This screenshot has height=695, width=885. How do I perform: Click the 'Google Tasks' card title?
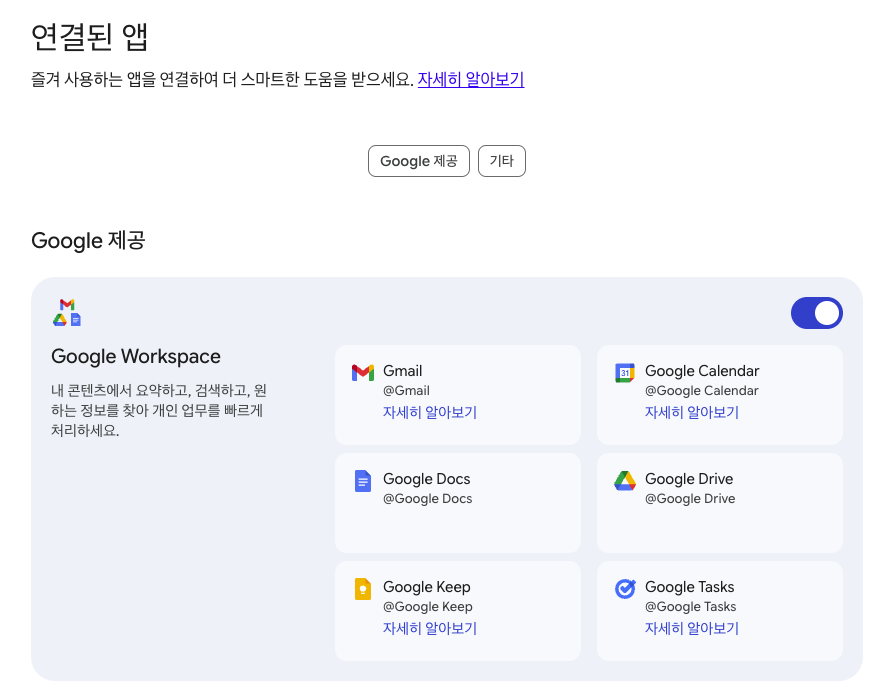690,587
